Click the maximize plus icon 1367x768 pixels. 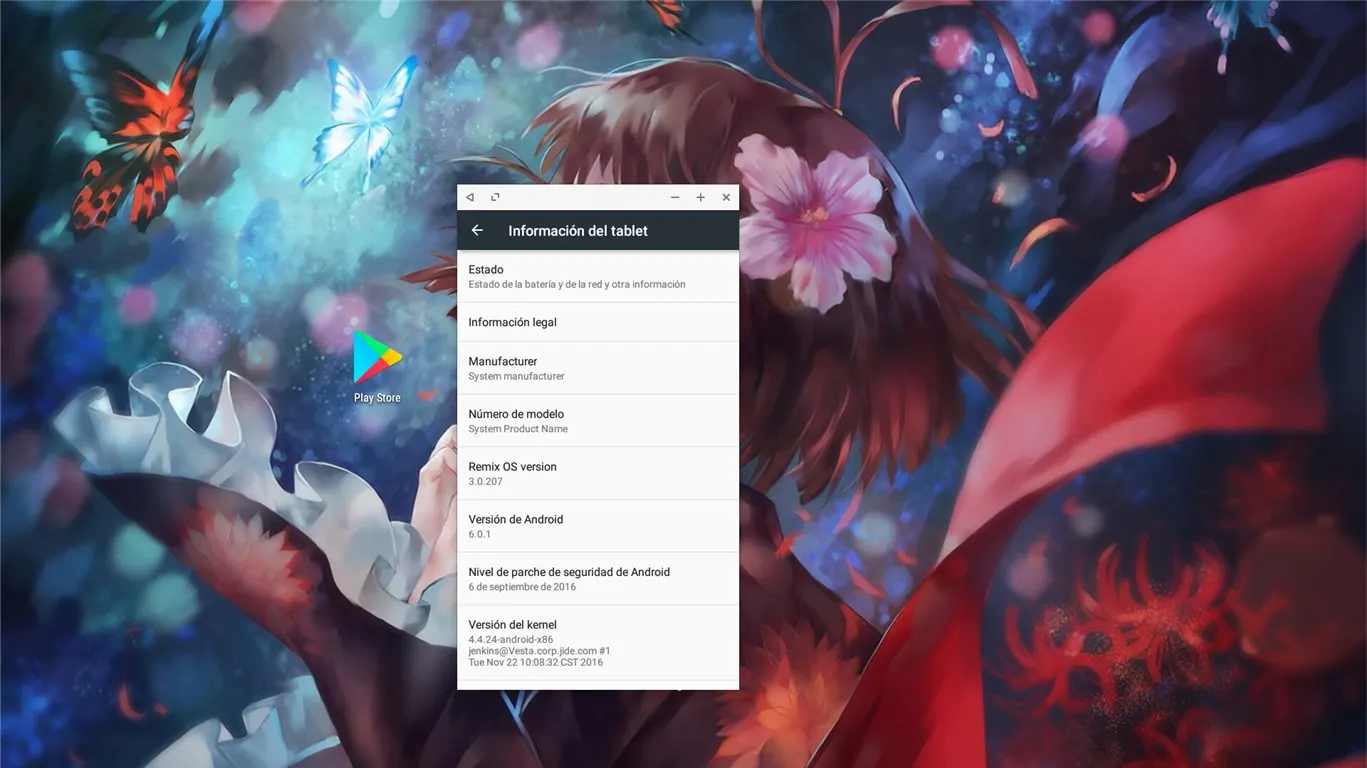700,197
